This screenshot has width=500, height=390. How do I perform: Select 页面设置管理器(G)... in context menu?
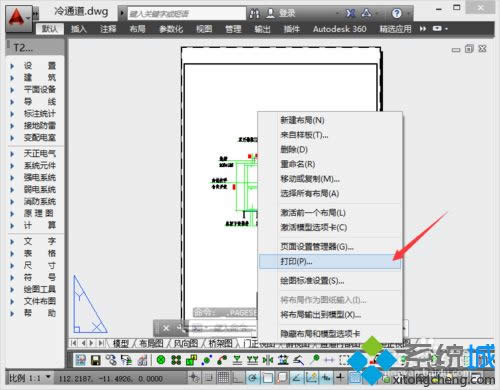pyautogui.click(x=330, y=247)
